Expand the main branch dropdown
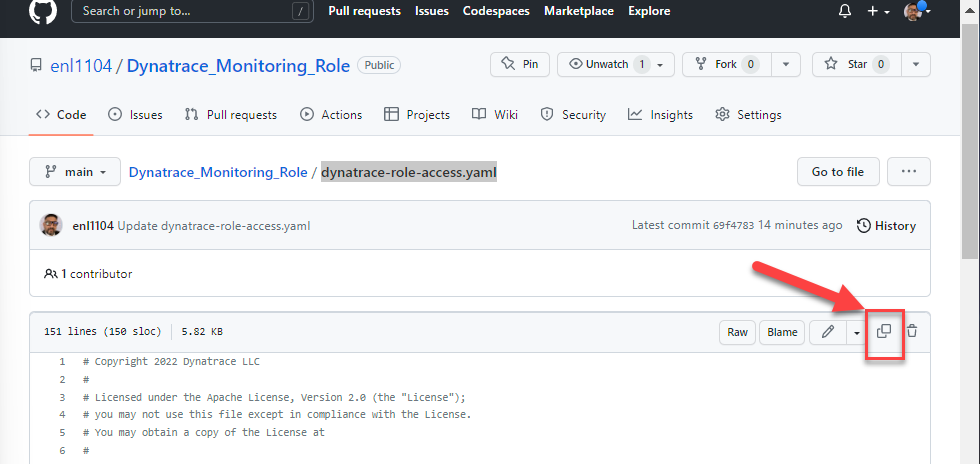The height and width of the screenshot is (464, 980). tap(75, 172)
